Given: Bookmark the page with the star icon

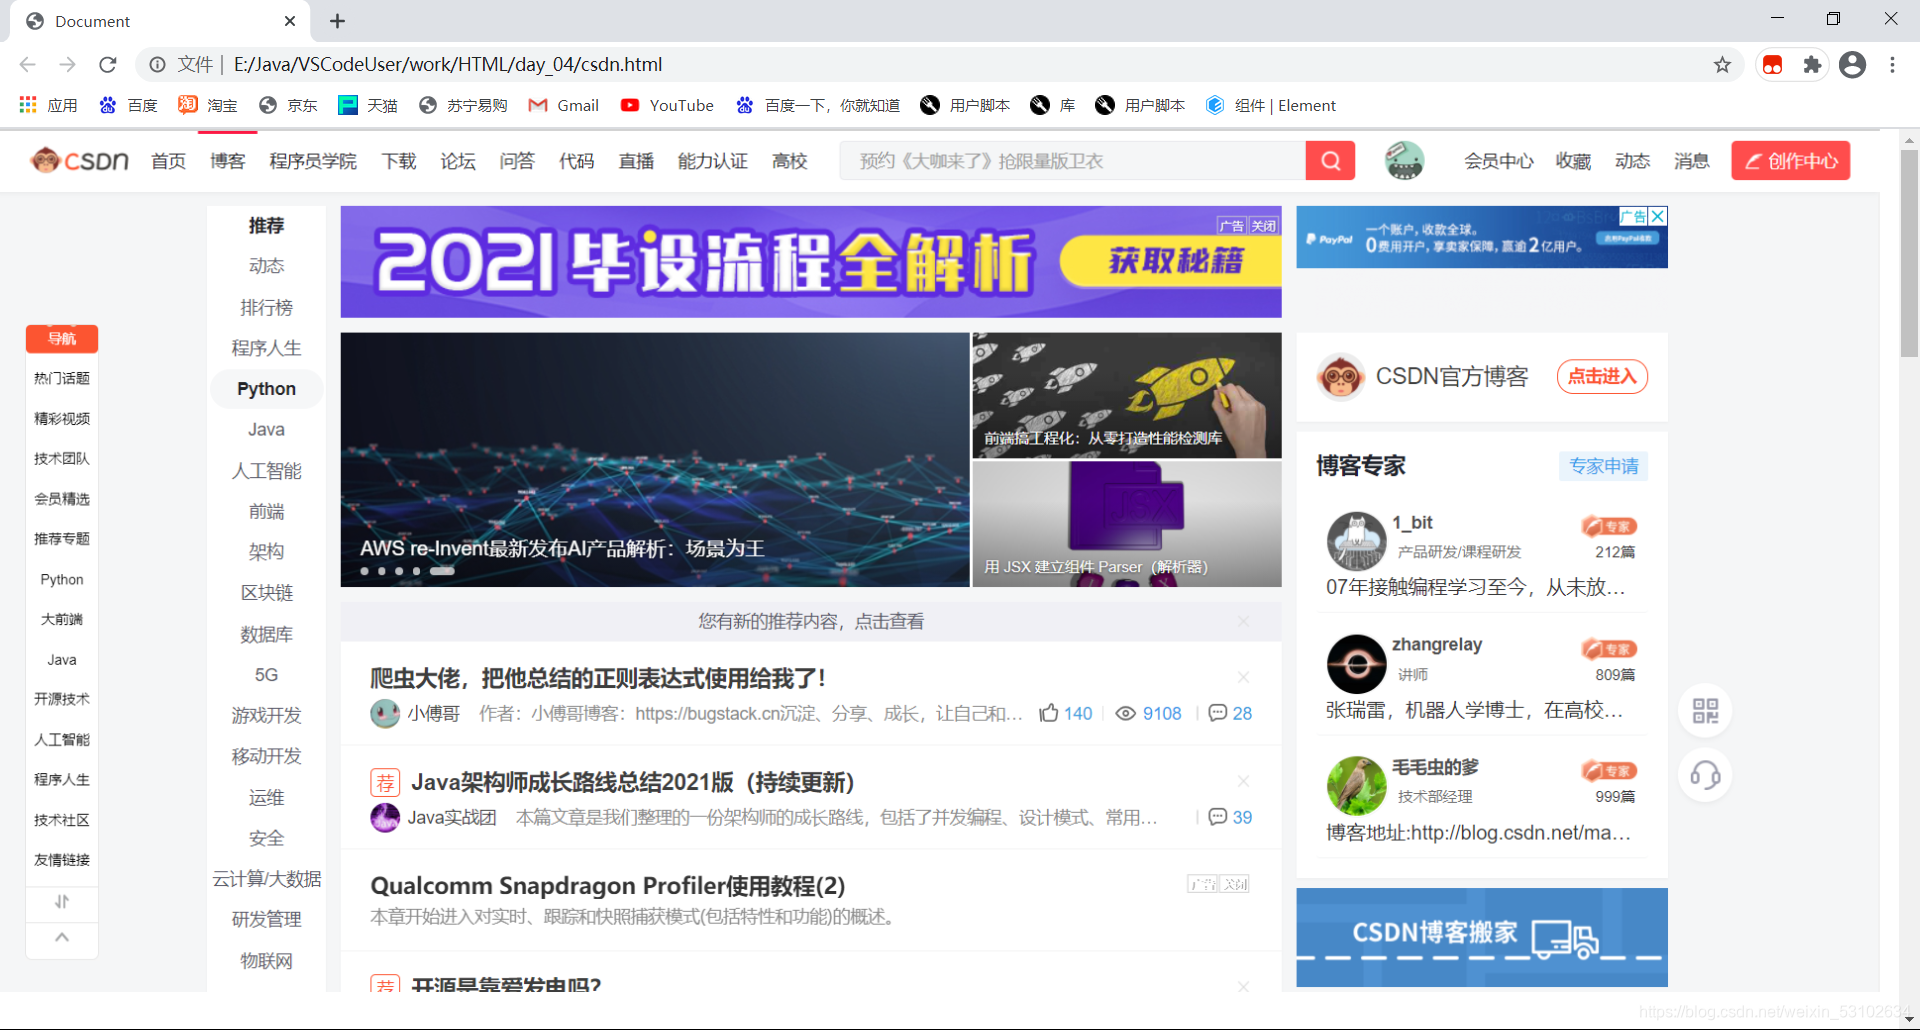Looking at the screenshot, I should tap(1722, 64).
